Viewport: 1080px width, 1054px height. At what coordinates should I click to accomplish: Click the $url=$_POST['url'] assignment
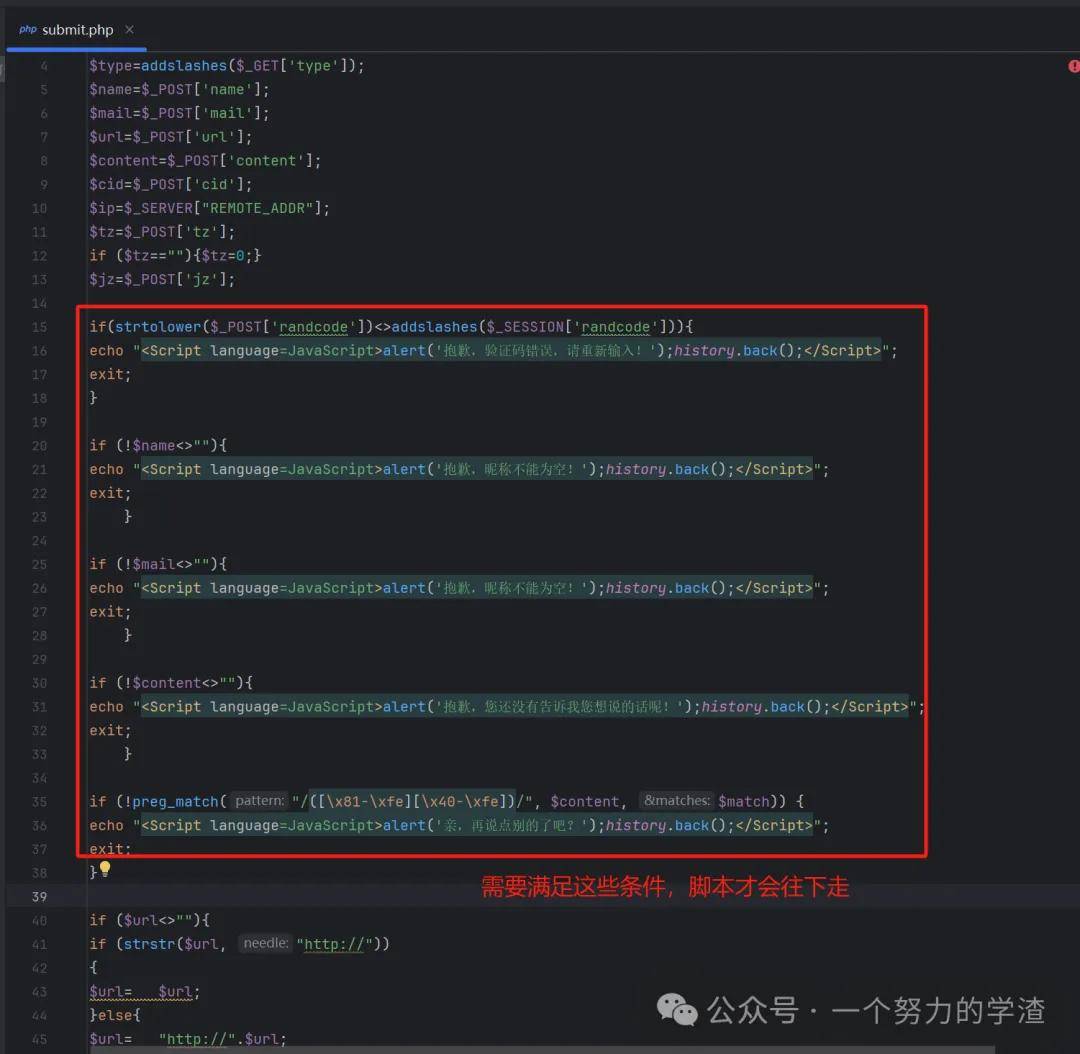pyautogui.click(x=171, y=136)
